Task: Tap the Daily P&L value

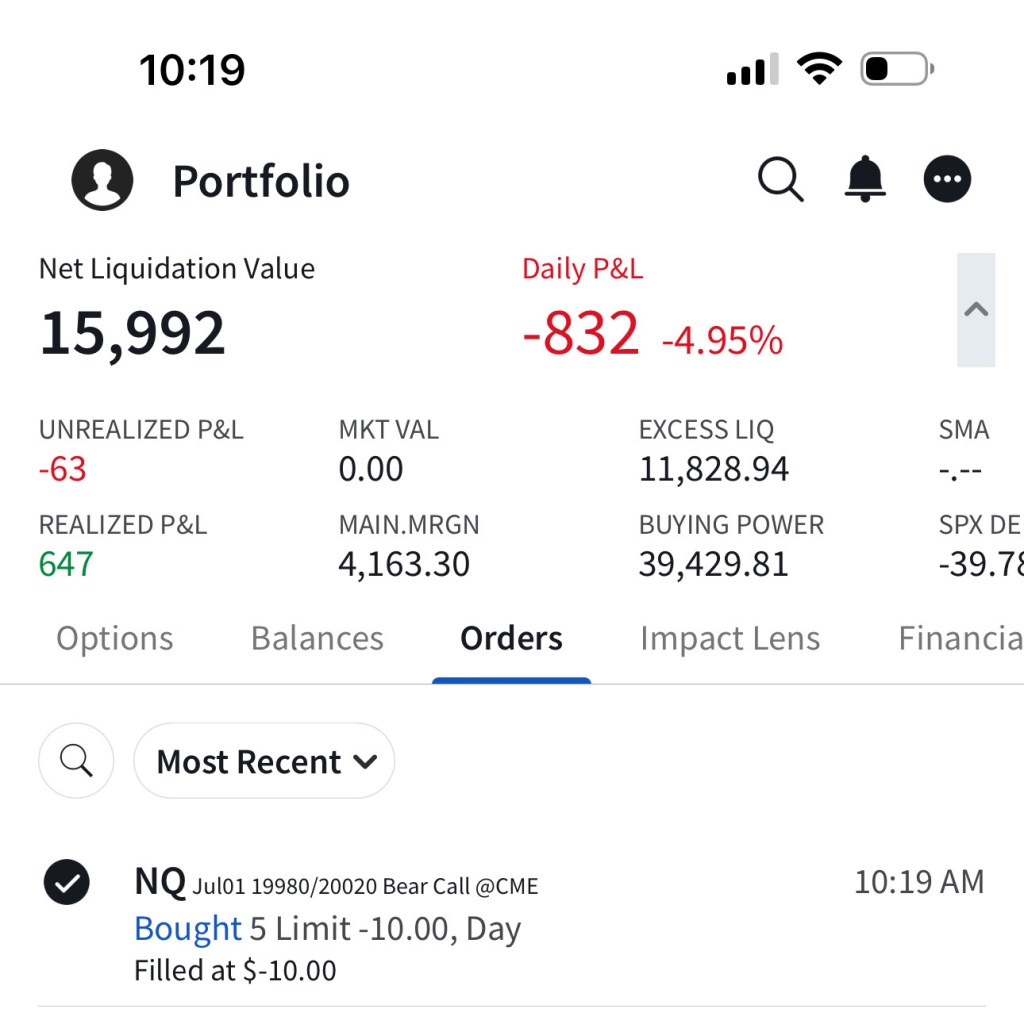Action: (x=581, y=333)
